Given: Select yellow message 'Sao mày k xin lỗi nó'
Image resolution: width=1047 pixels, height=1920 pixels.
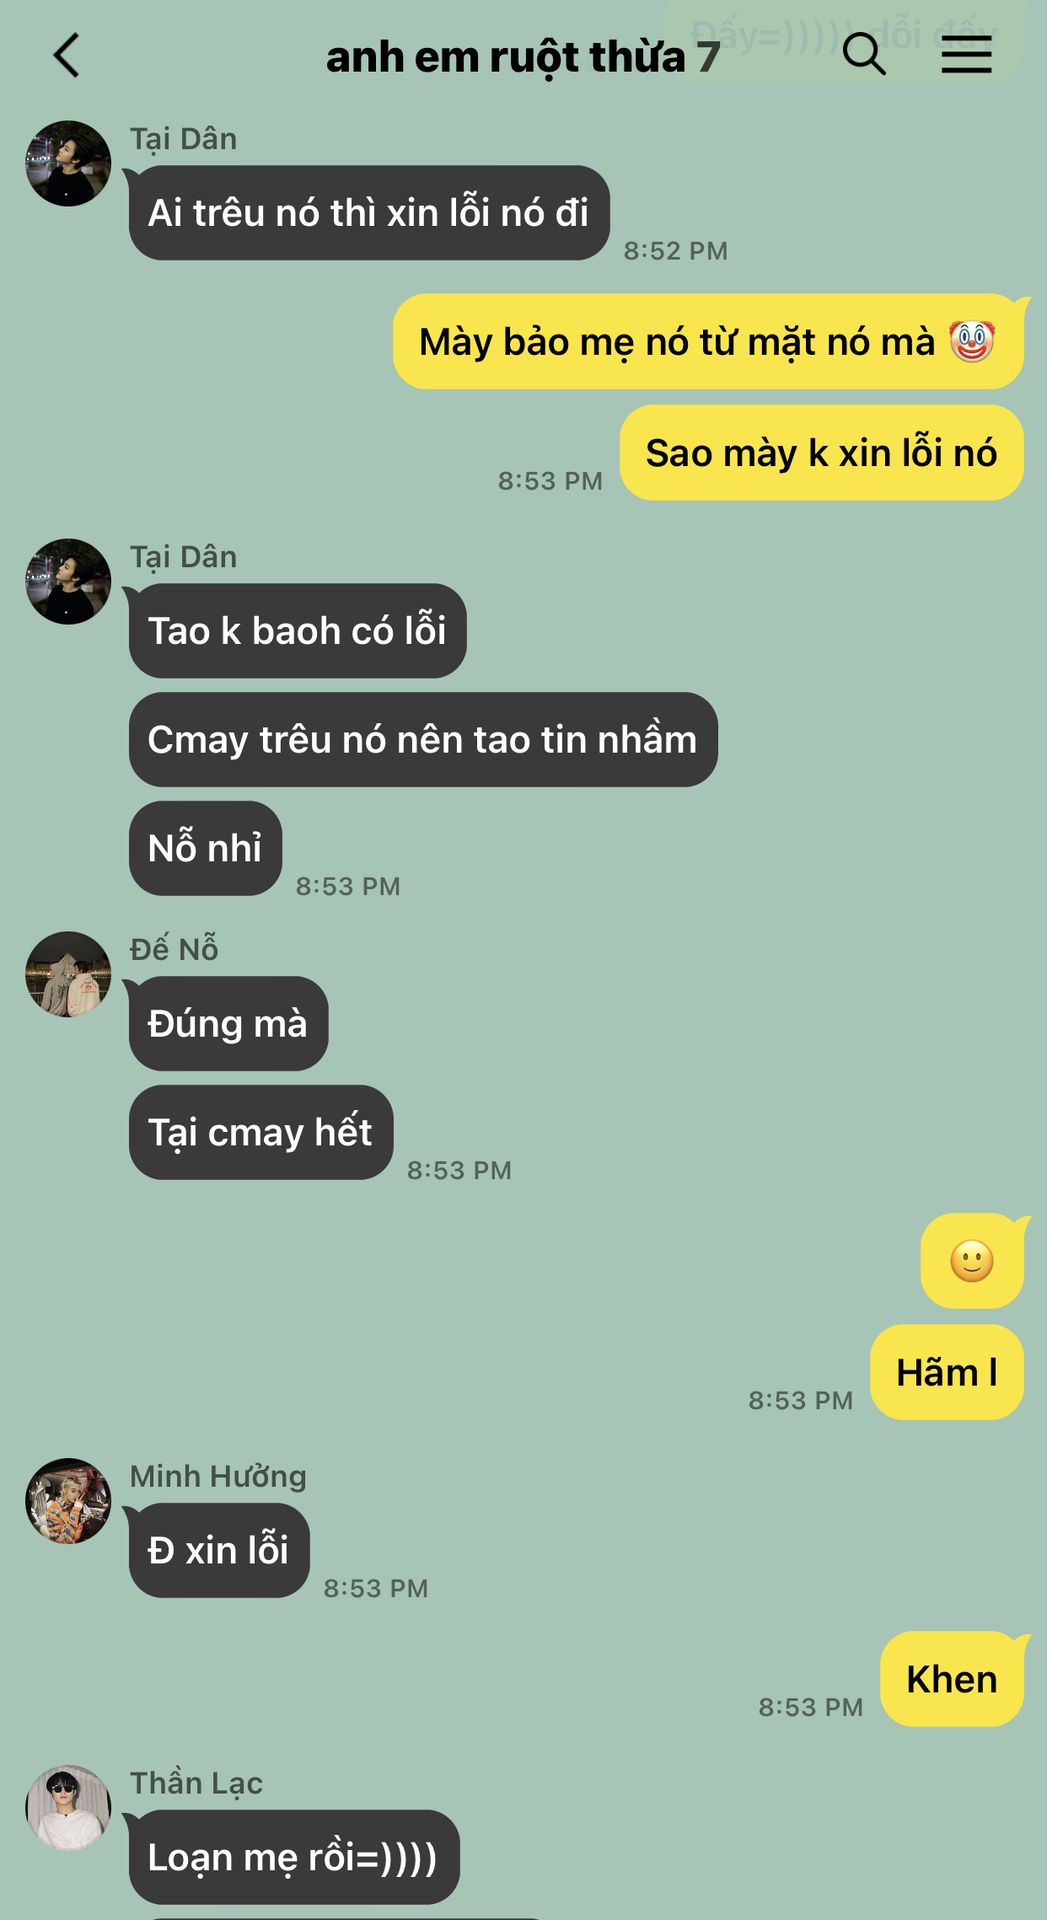Looking at the screenshot, I should coord(822,453).
